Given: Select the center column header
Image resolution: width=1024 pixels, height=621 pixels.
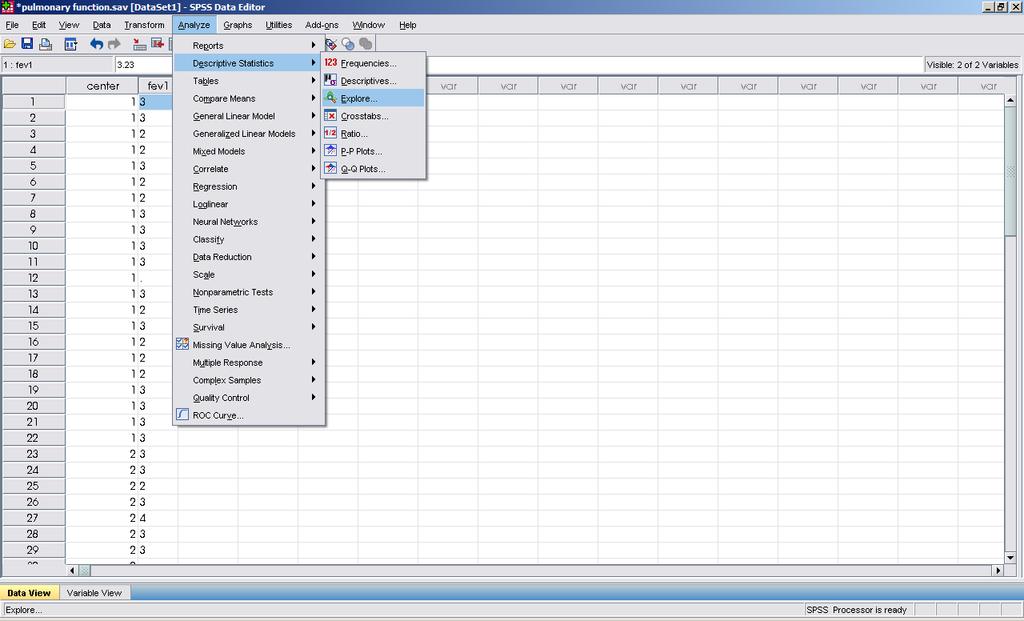Looking at the screenshot, I should (103, 86).
